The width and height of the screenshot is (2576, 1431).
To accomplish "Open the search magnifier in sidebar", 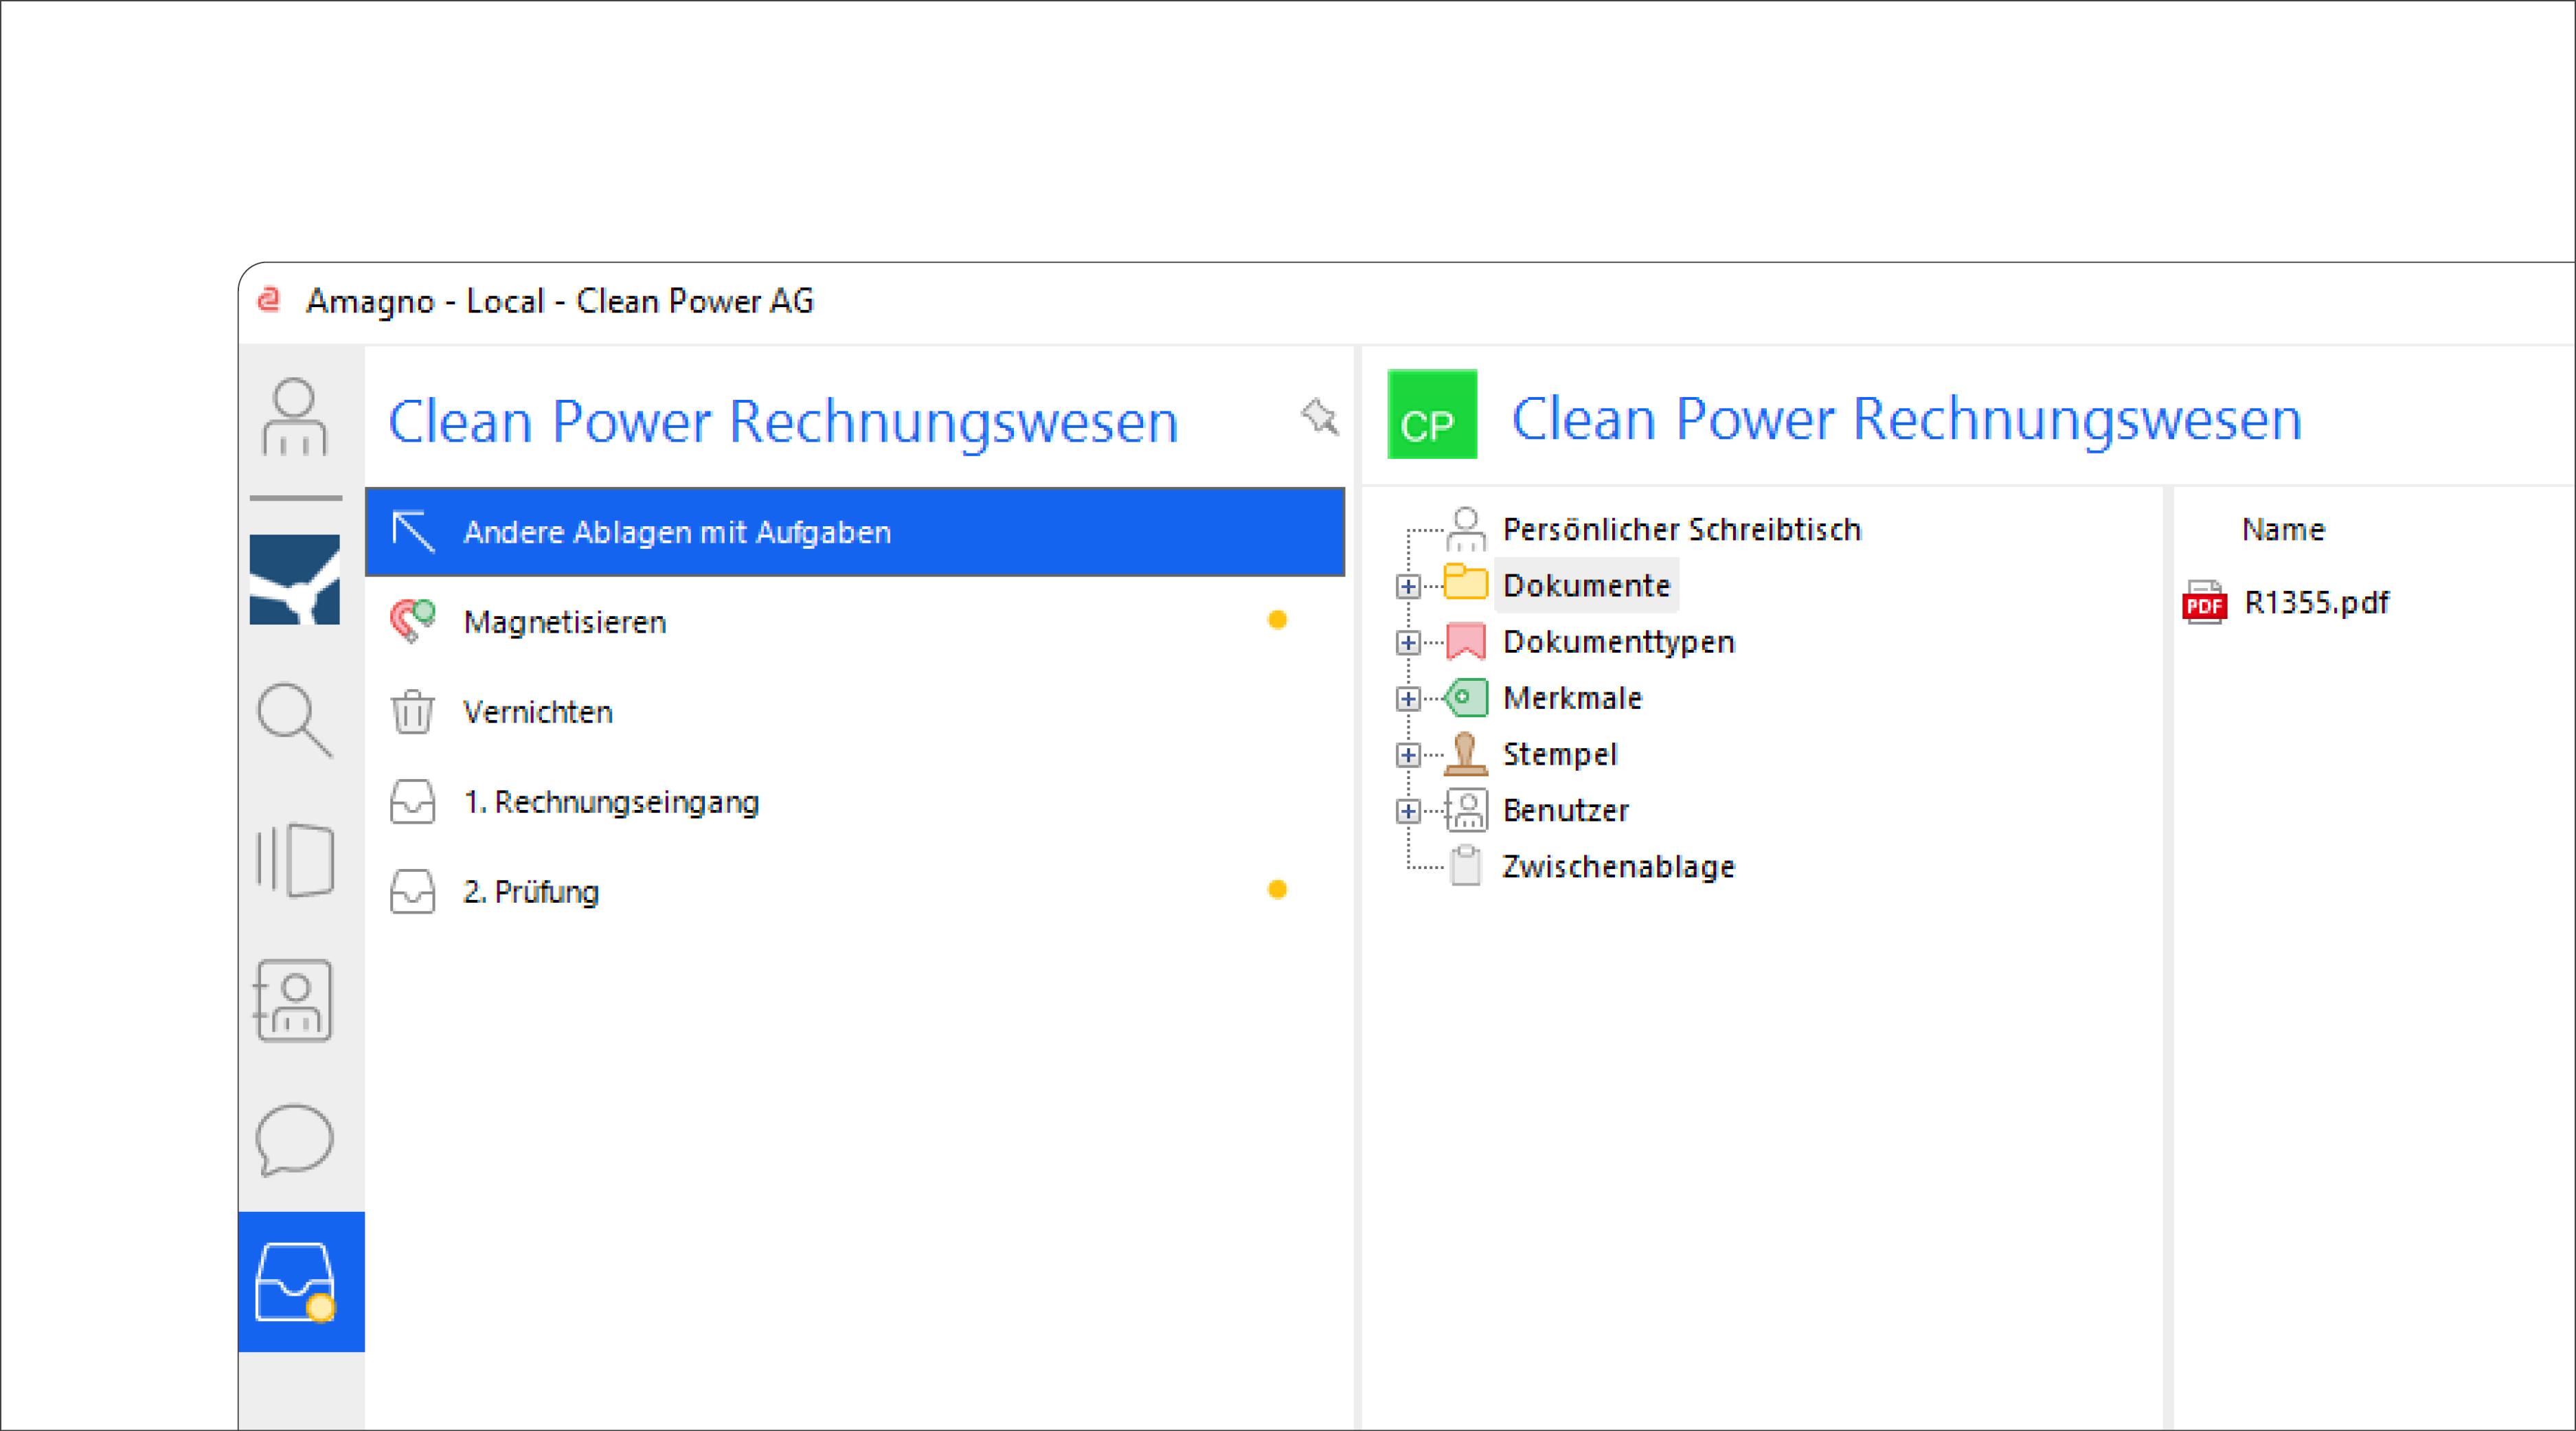I will [294, 720].
